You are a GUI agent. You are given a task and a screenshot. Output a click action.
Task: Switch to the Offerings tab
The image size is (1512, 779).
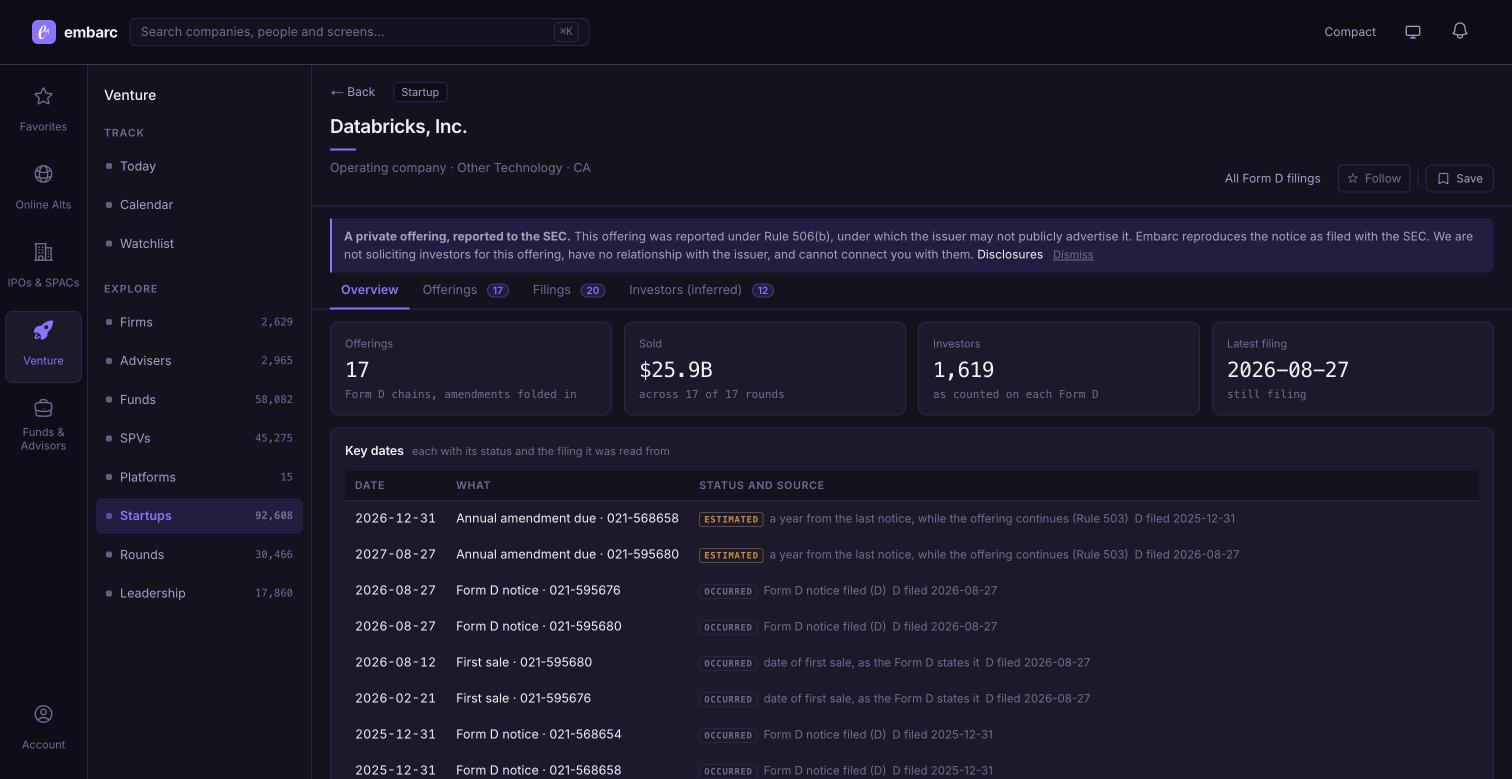tap(465, 290)
